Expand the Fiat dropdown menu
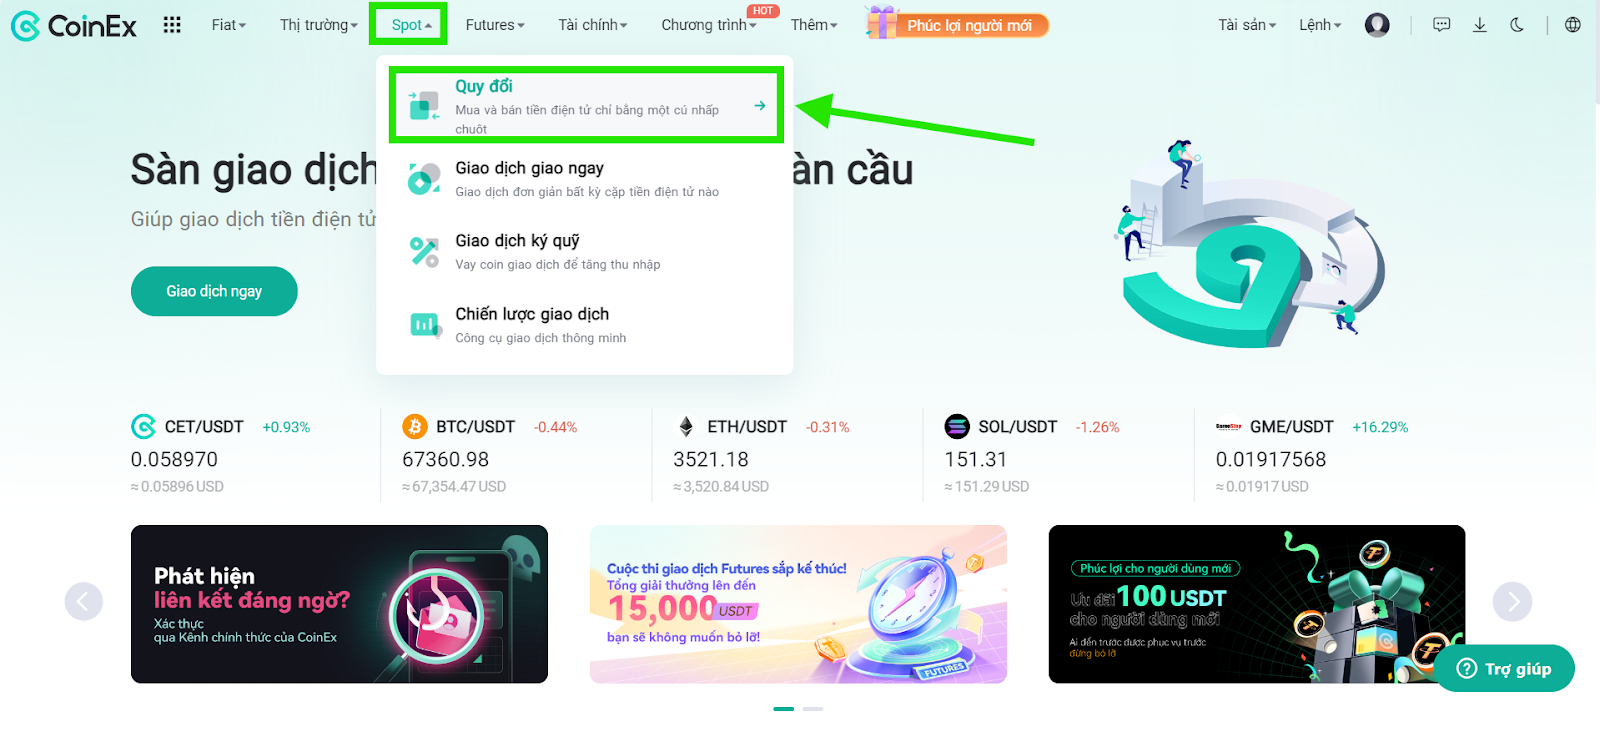Viewport: 1600px width, 732px height. 229,25
